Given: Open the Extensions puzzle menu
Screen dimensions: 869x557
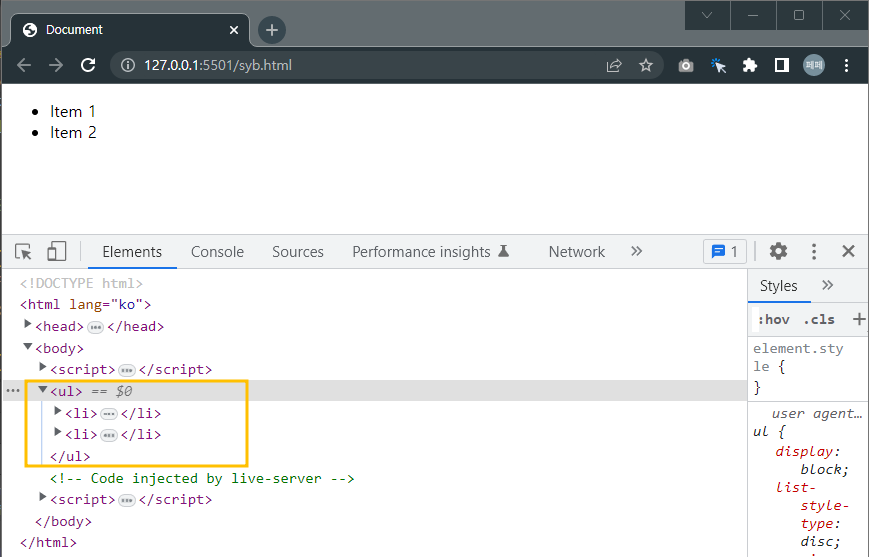Looking at the screenshot, I should [750, 65].
